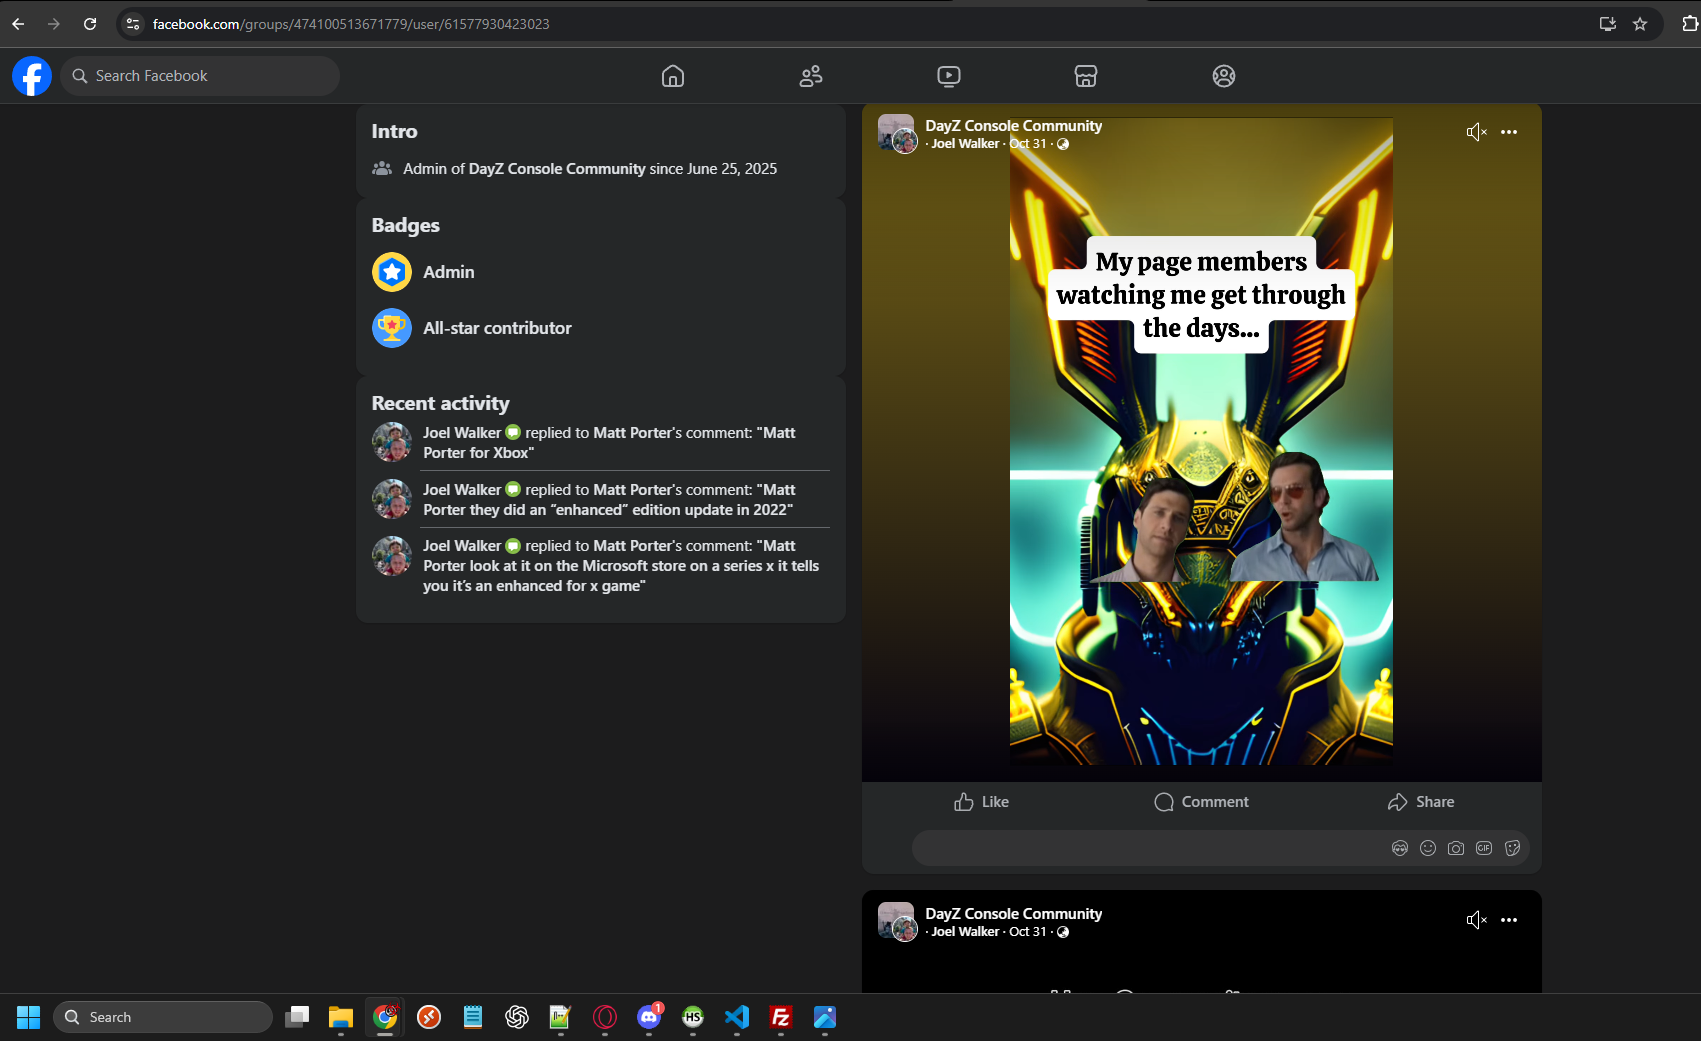
Task: Focus the Search Facebook field
Action: pyautogui.click(x=200, y=76)
